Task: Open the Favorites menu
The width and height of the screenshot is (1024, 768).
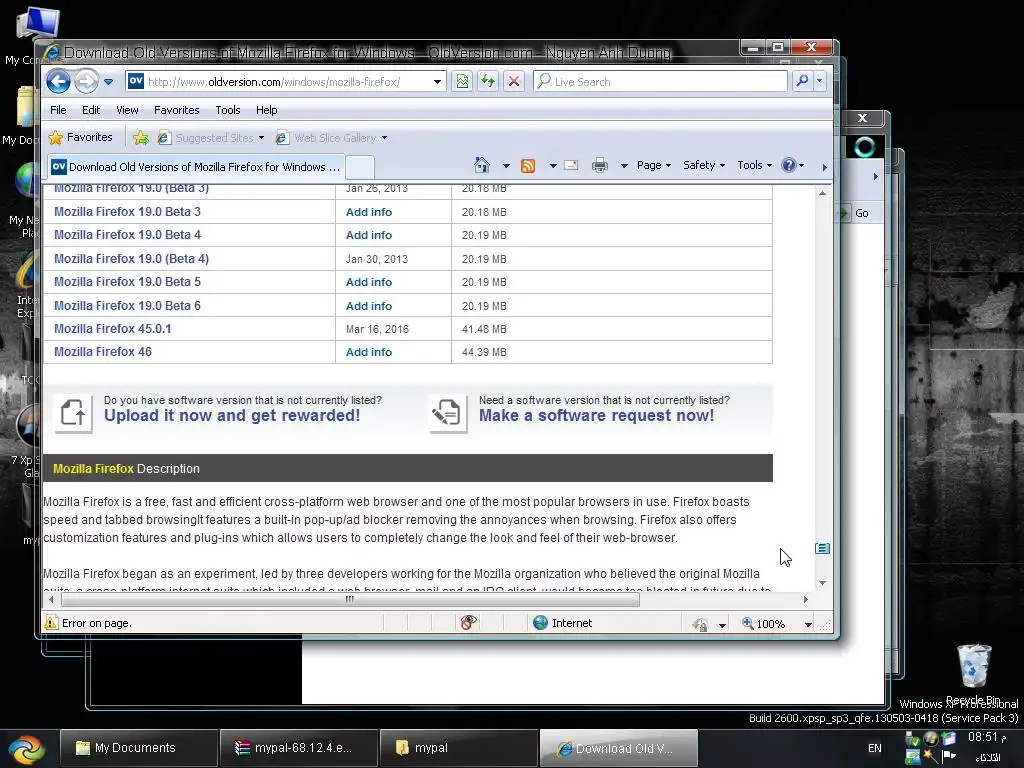Action: (x=176, y=110)
